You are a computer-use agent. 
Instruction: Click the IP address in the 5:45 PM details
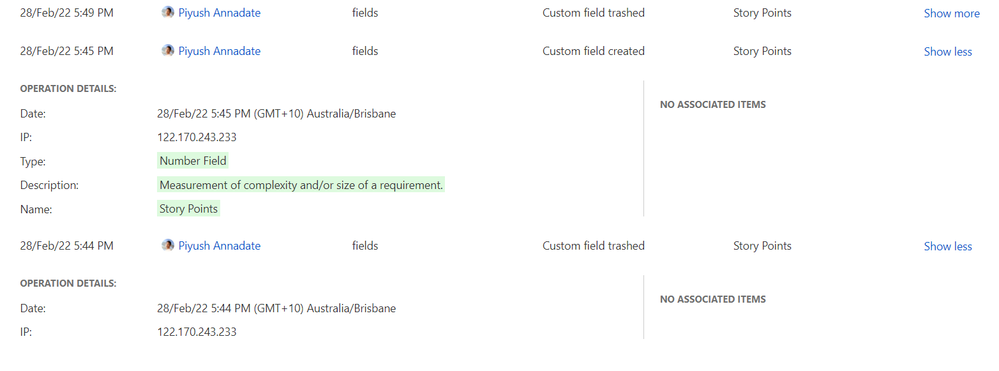197,137
